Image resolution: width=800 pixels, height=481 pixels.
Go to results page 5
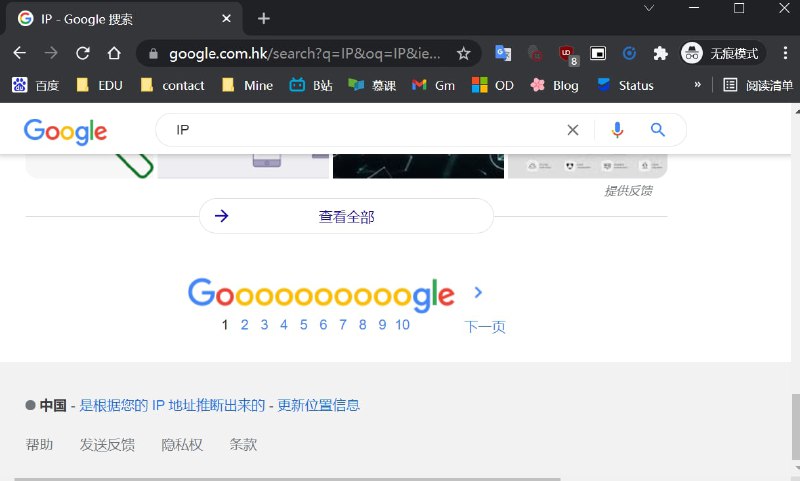[x=304, y=325]
